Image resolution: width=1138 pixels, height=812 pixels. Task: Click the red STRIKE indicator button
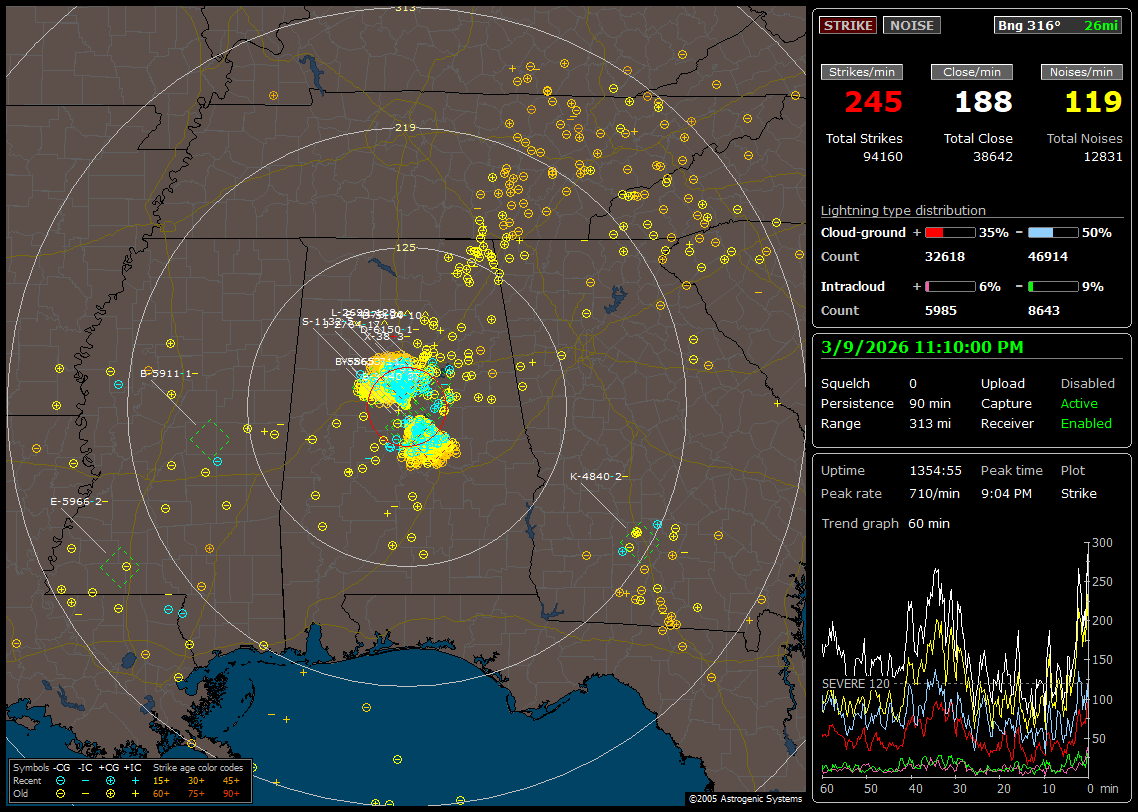tap(848, 26)
